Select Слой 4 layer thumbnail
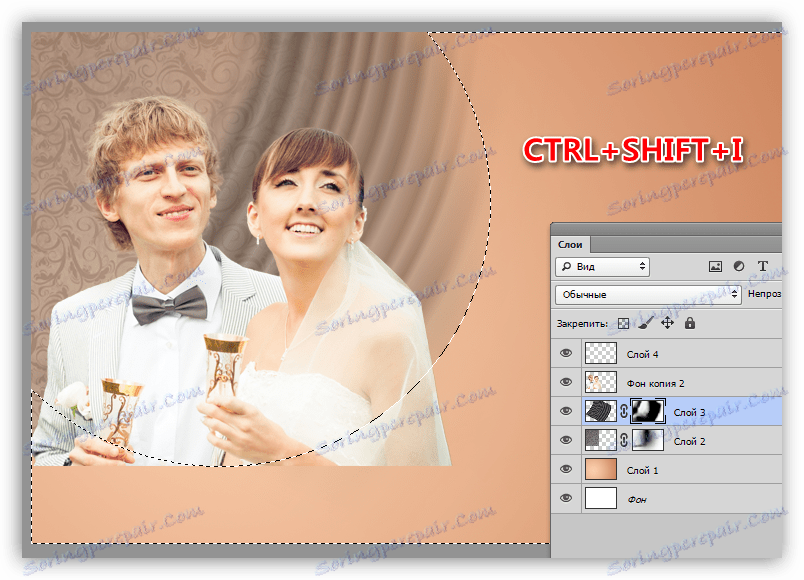804x580 pixels. [x=600, y=353]
